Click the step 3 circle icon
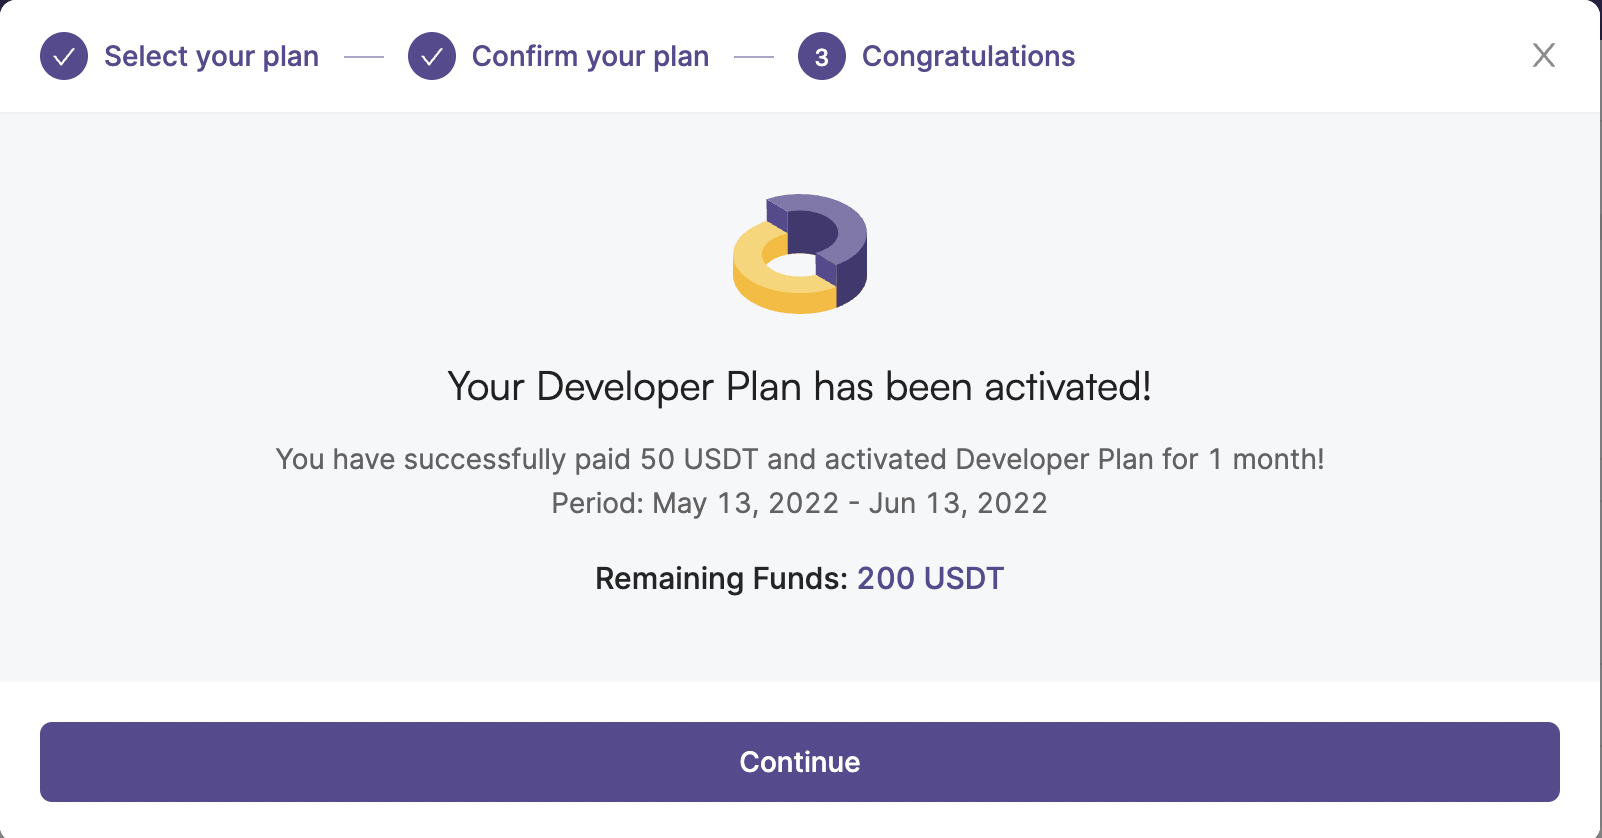 click(822, 56)
